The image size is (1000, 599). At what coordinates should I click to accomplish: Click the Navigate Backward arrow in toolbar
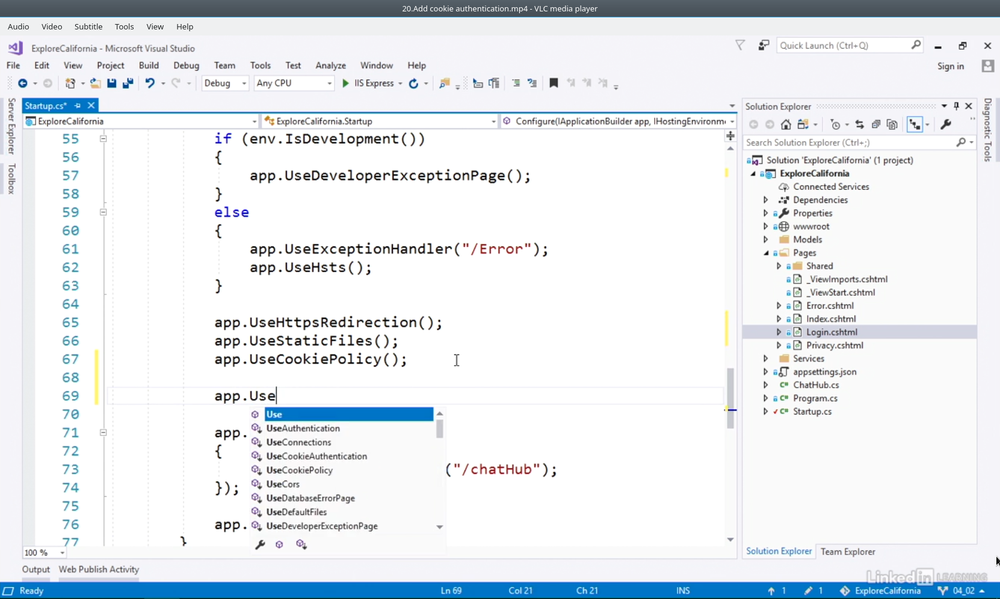22,84
